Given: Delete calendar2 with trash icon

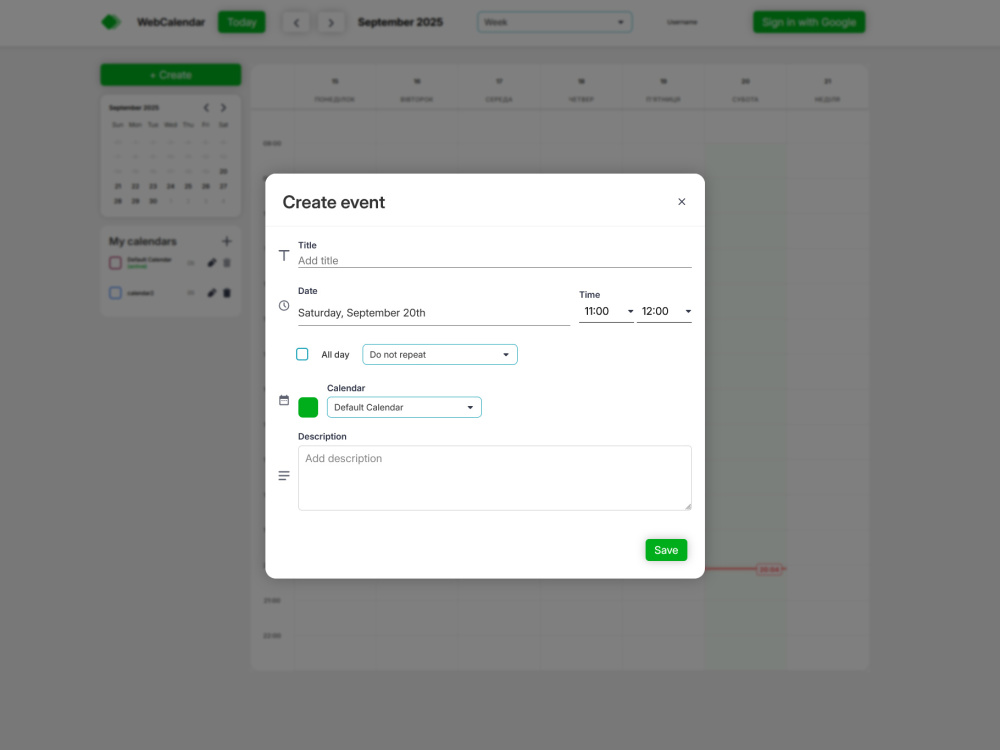Looking at the screenshot, I should tap(226, 293).
